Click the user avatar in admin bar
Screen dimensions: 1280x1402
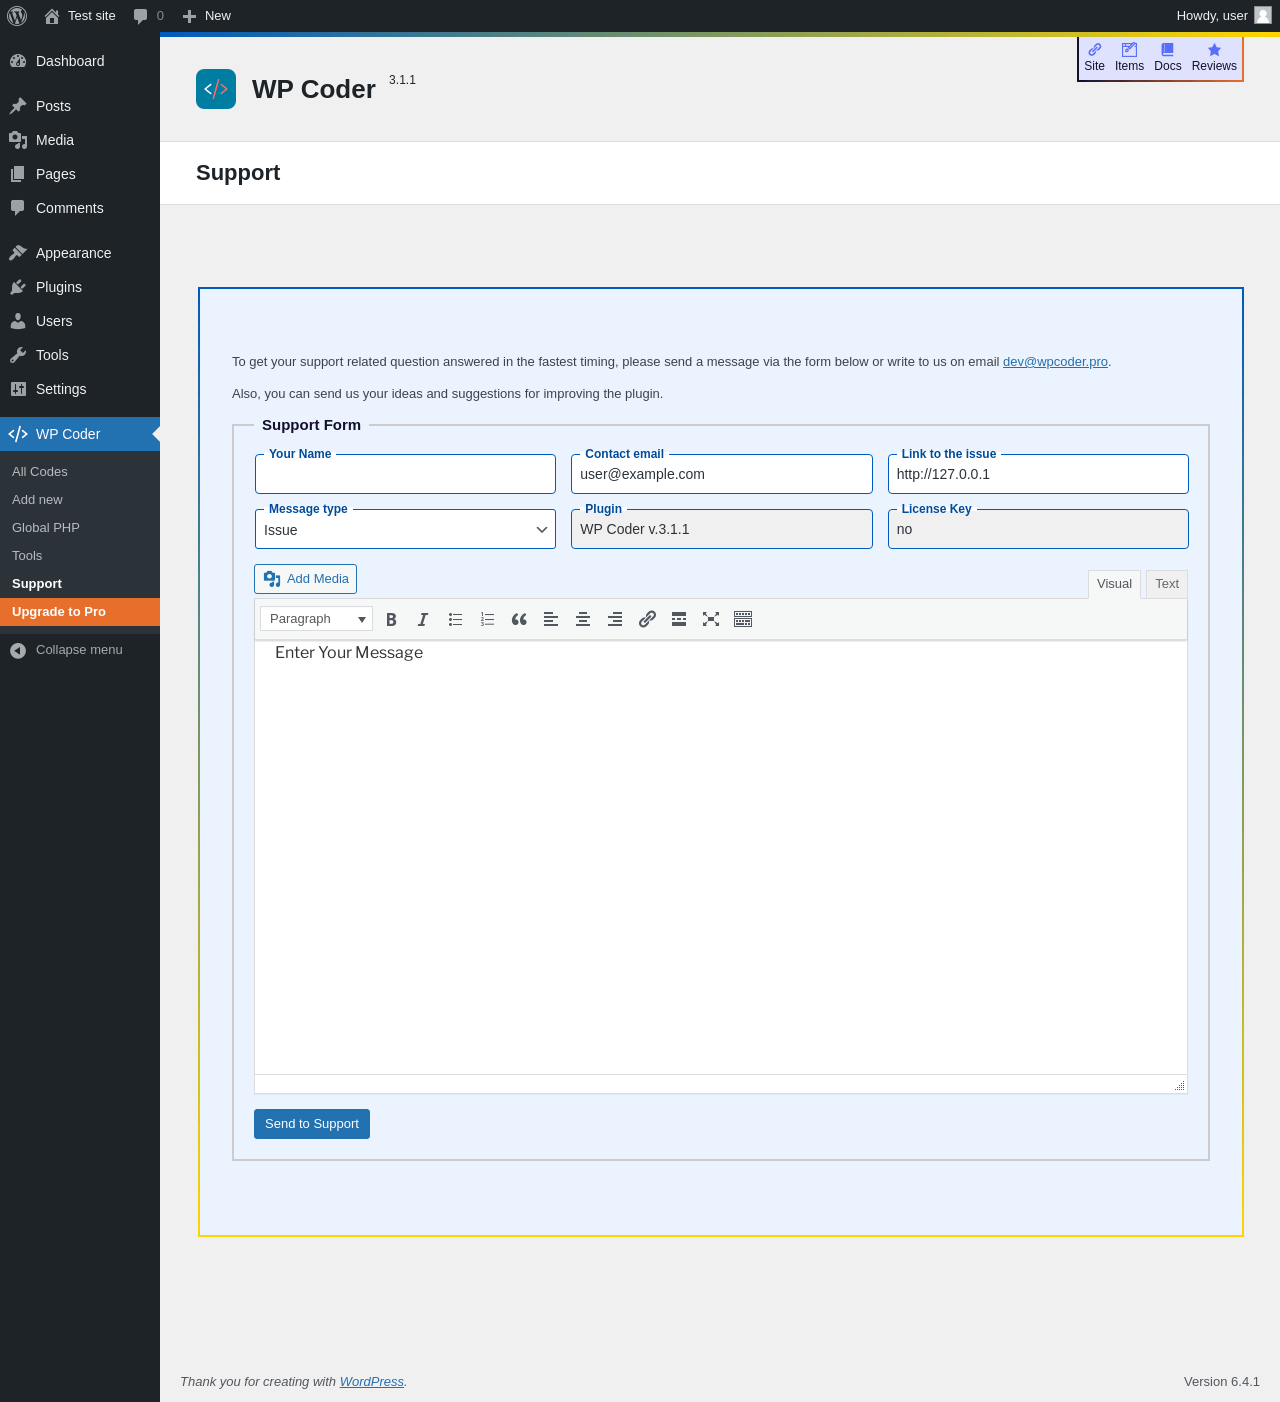[x=1263, y=15]
